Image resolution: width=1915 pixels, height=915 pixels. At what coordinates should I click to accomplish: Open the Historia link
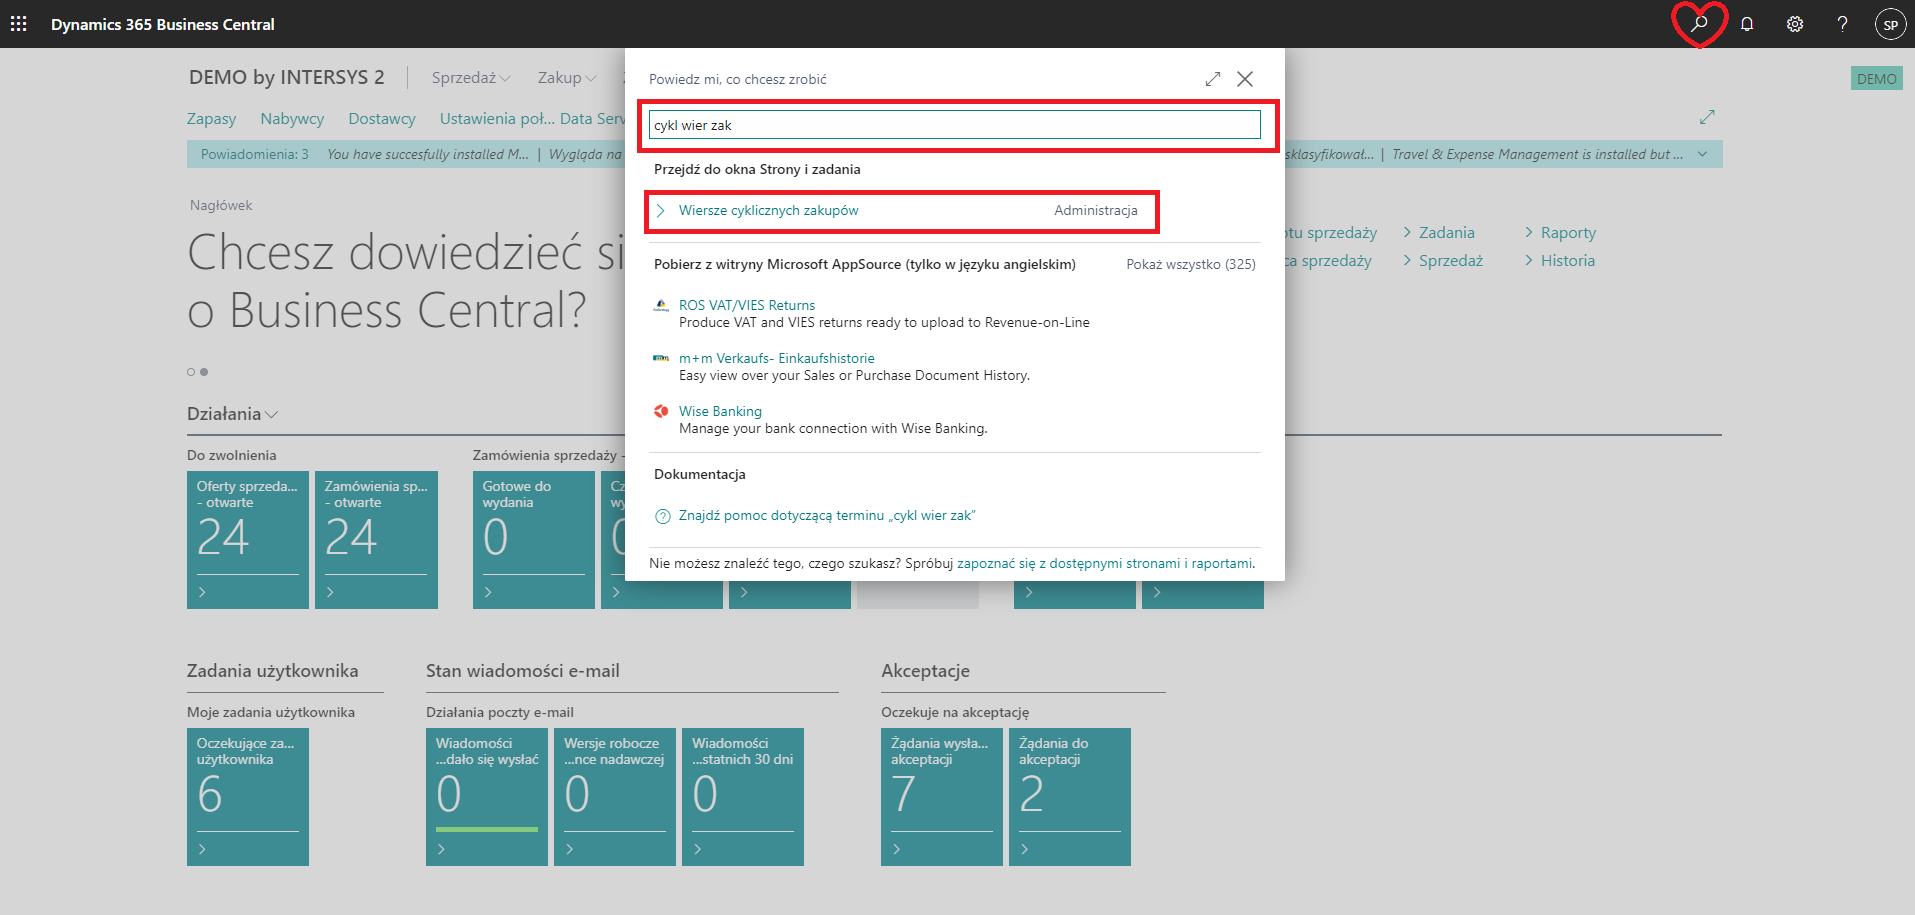[1567, 261]
